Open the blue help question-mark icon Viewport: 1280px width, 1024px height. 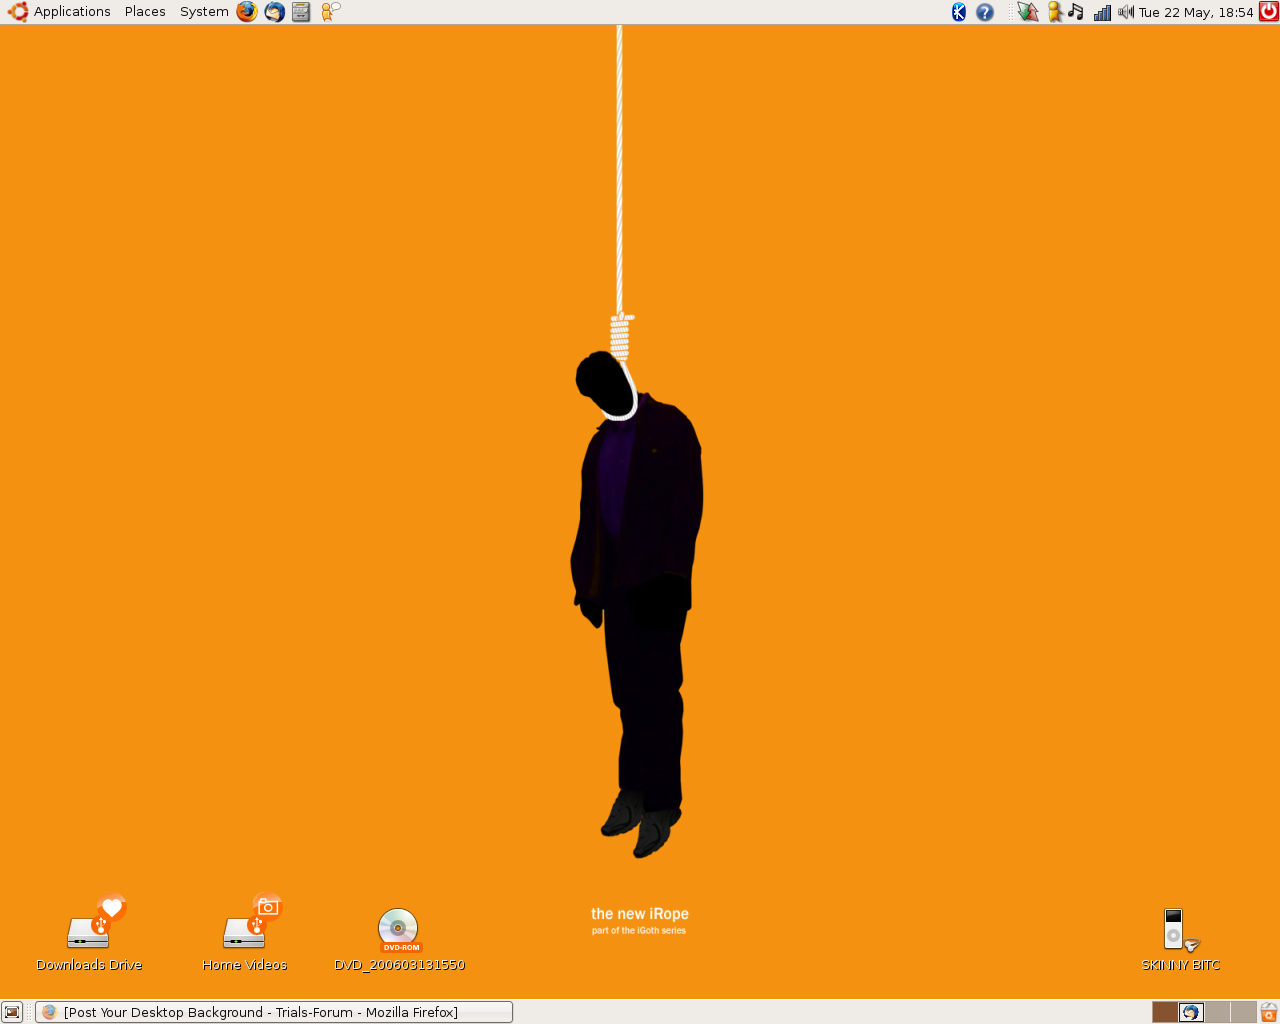pyautogui.click(x=985, y=12)
